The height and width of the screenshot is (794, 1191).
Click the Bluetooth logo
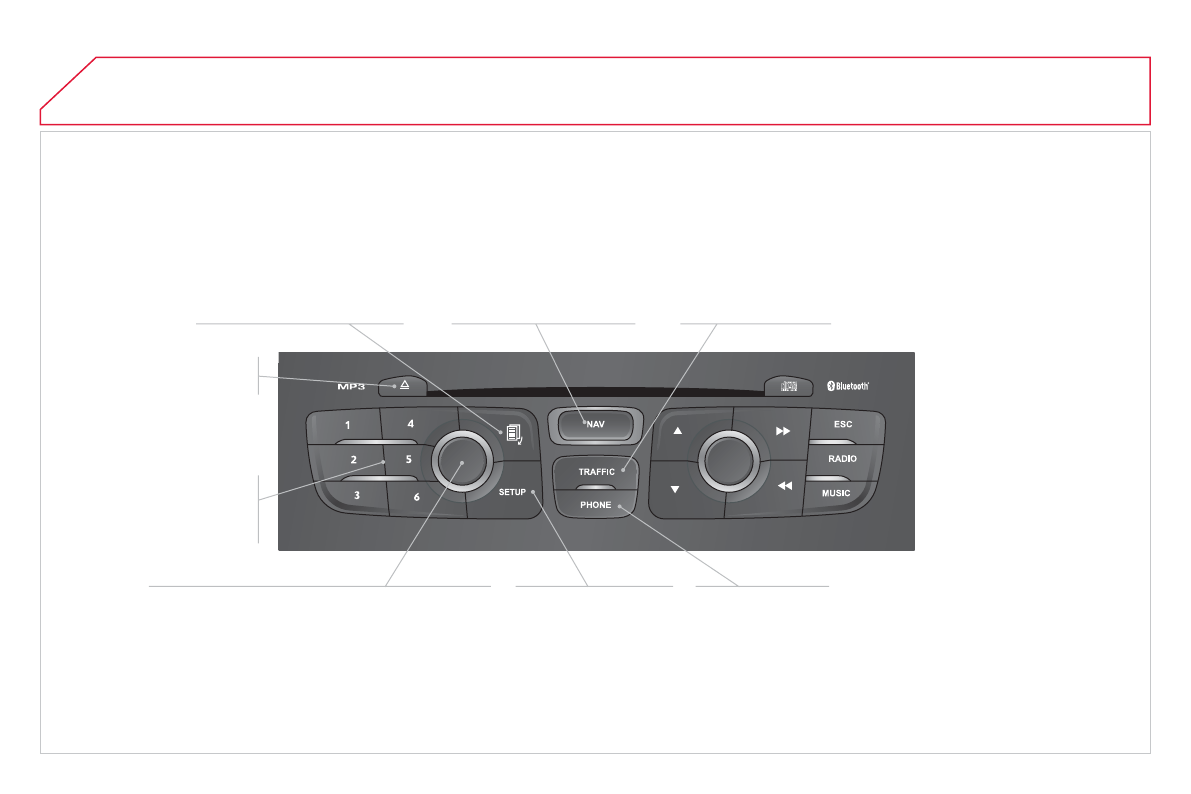tap(848, 386)
